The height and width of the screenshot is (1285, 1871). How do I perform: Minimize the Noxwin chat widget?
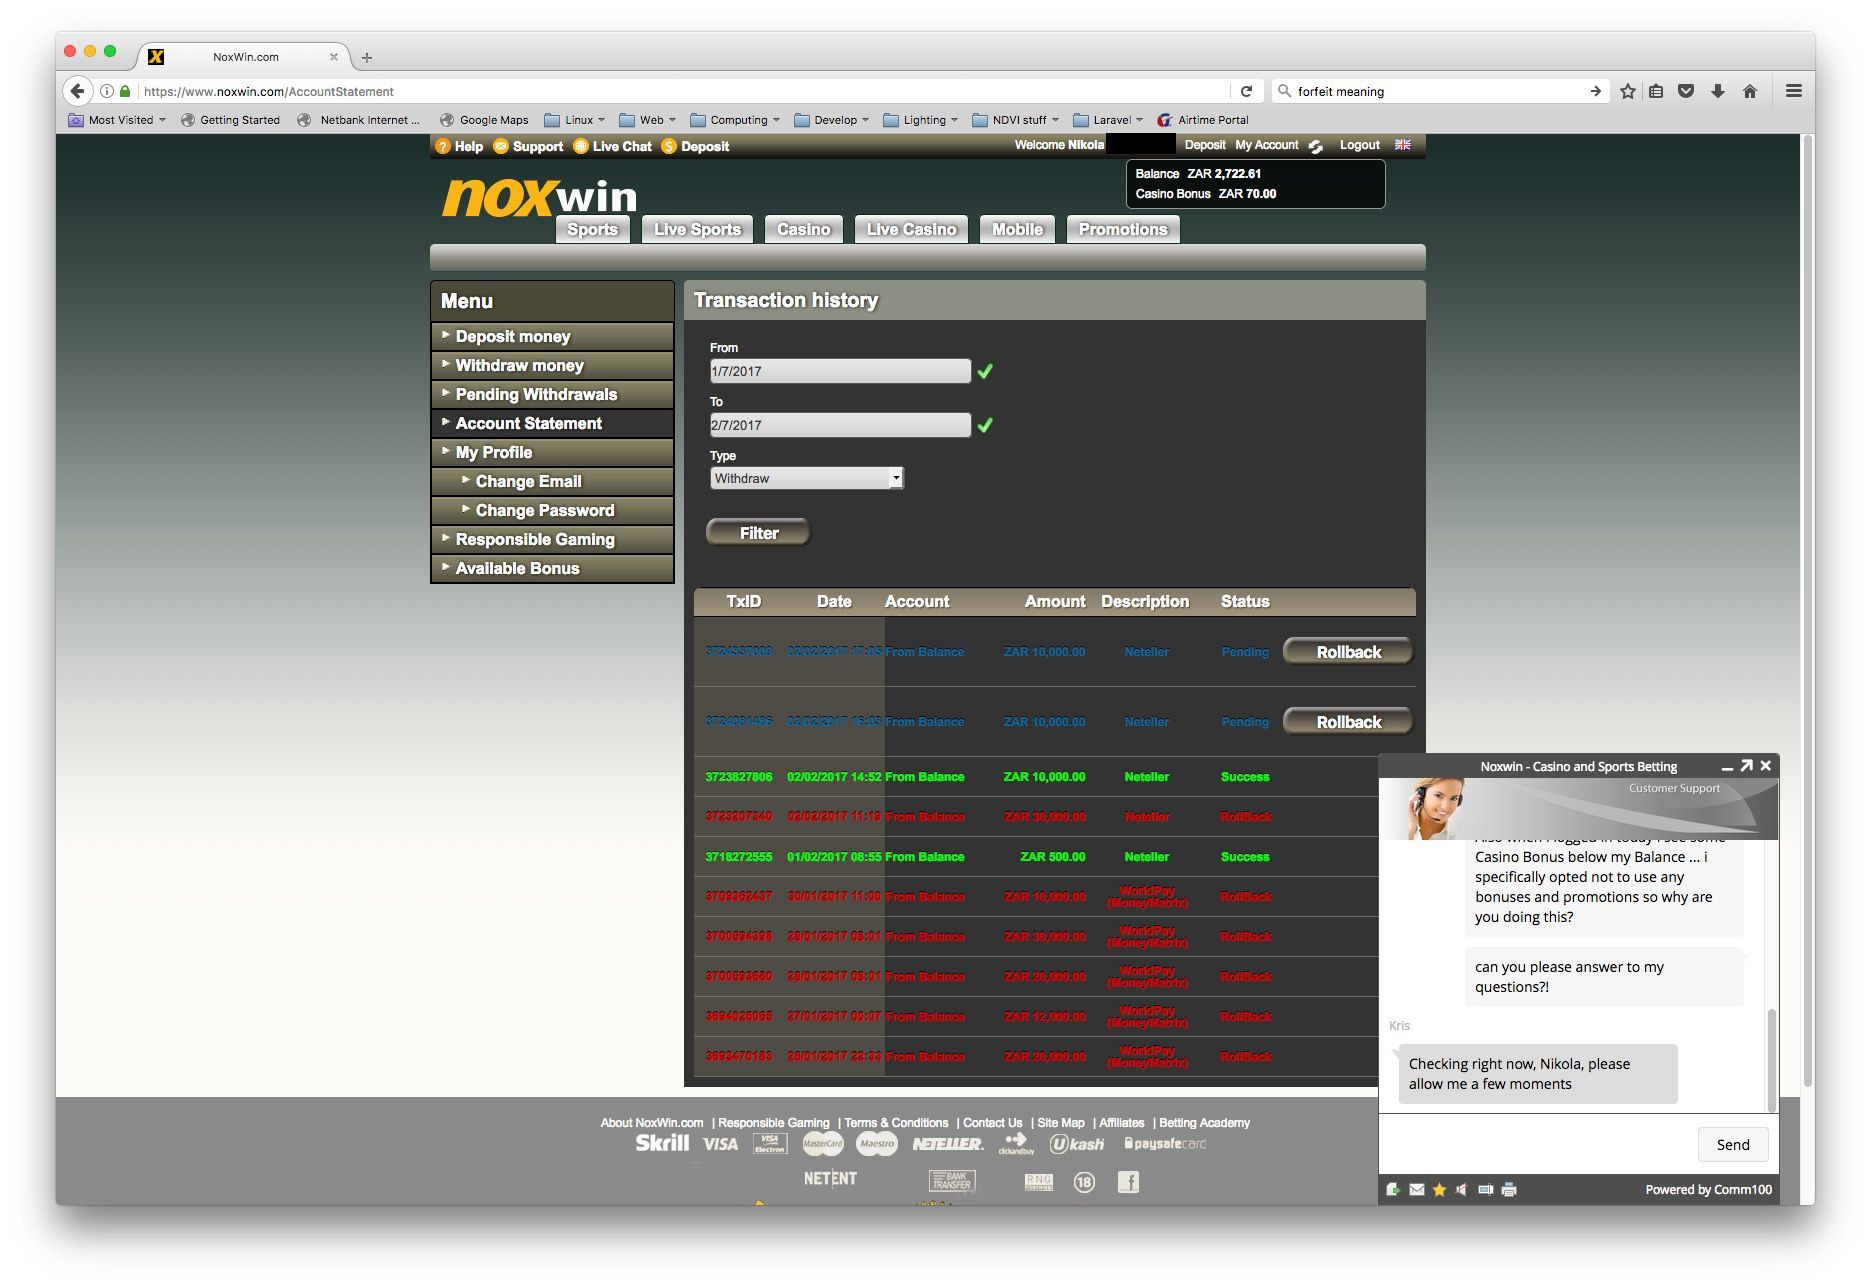(x=1727, y=767)
